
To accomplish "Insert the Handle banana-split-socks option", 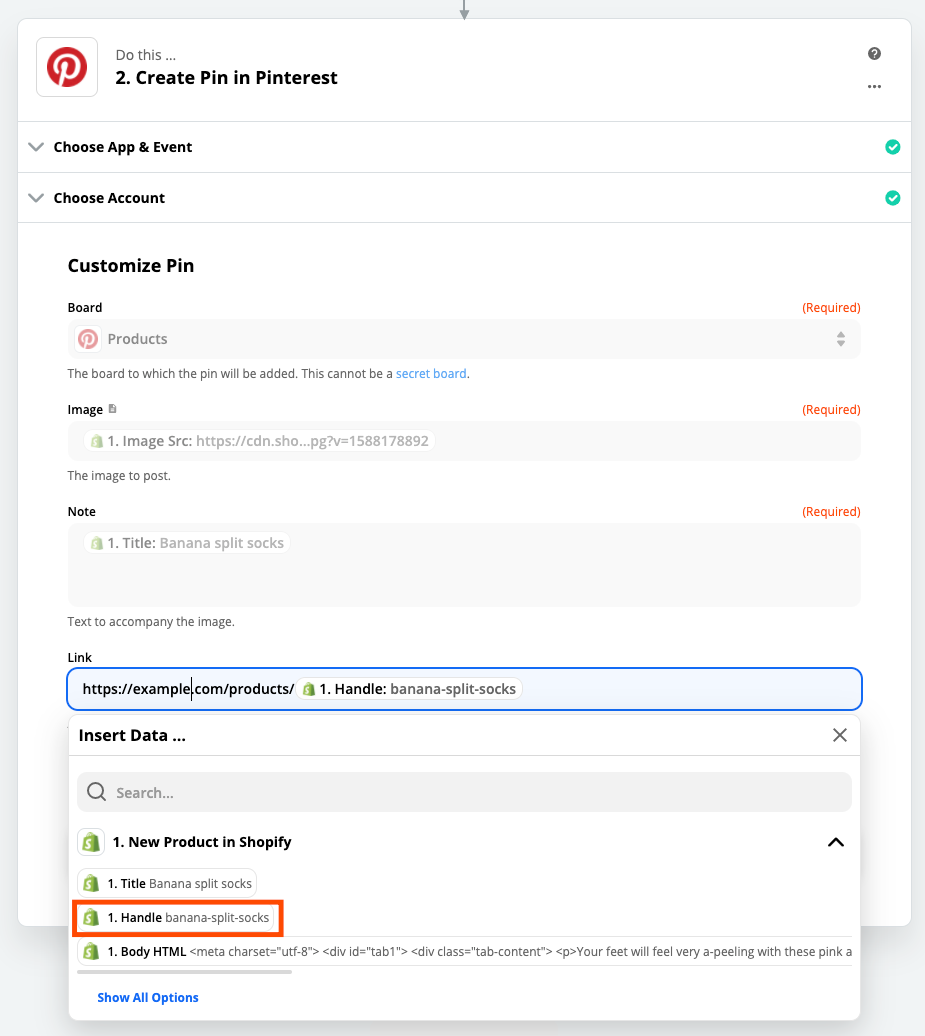I will pyautogui.click(x=176, y=918).
